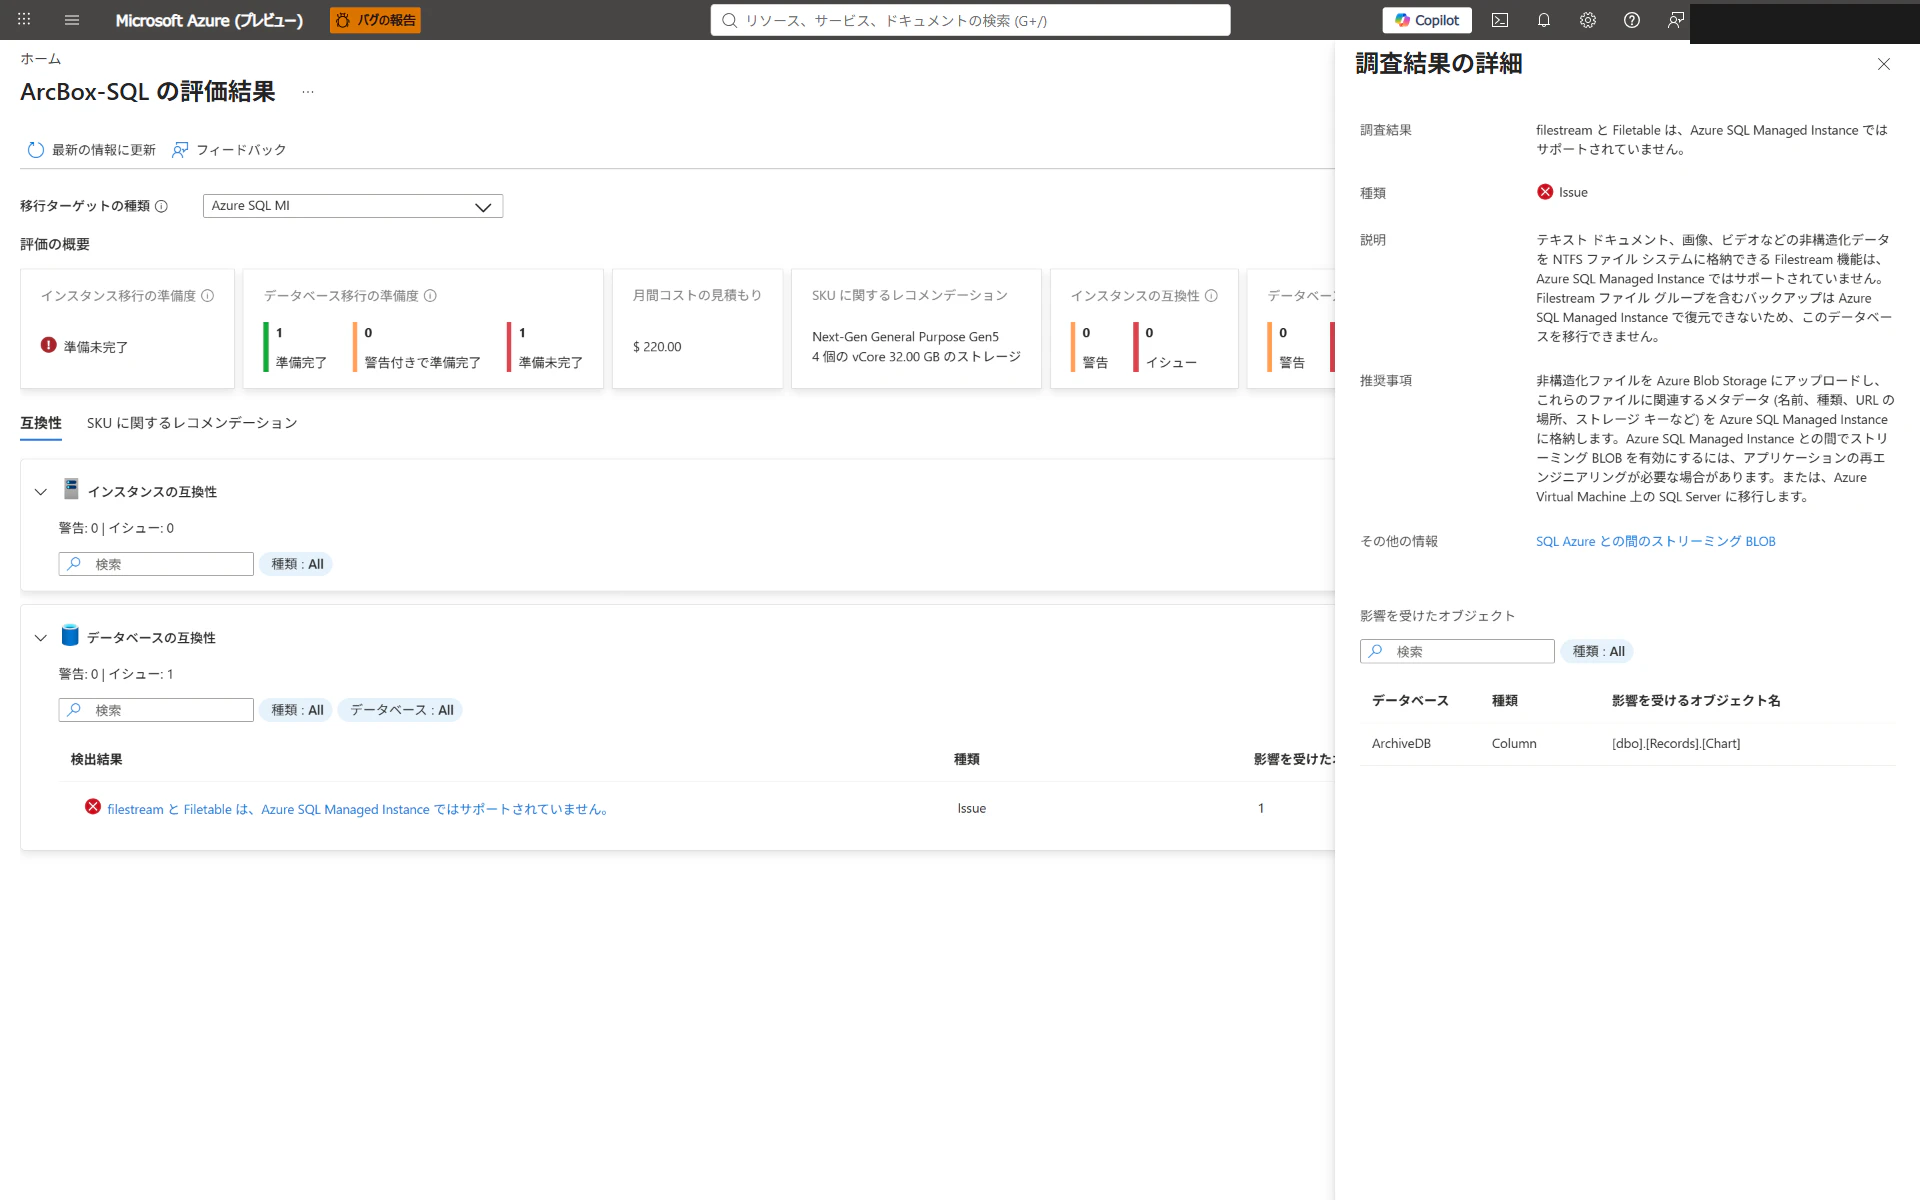The height and width of the screenshot is (1200, 1920).
Task: Launch Cloud Shell terminal icon
Action: [1500, 20]
